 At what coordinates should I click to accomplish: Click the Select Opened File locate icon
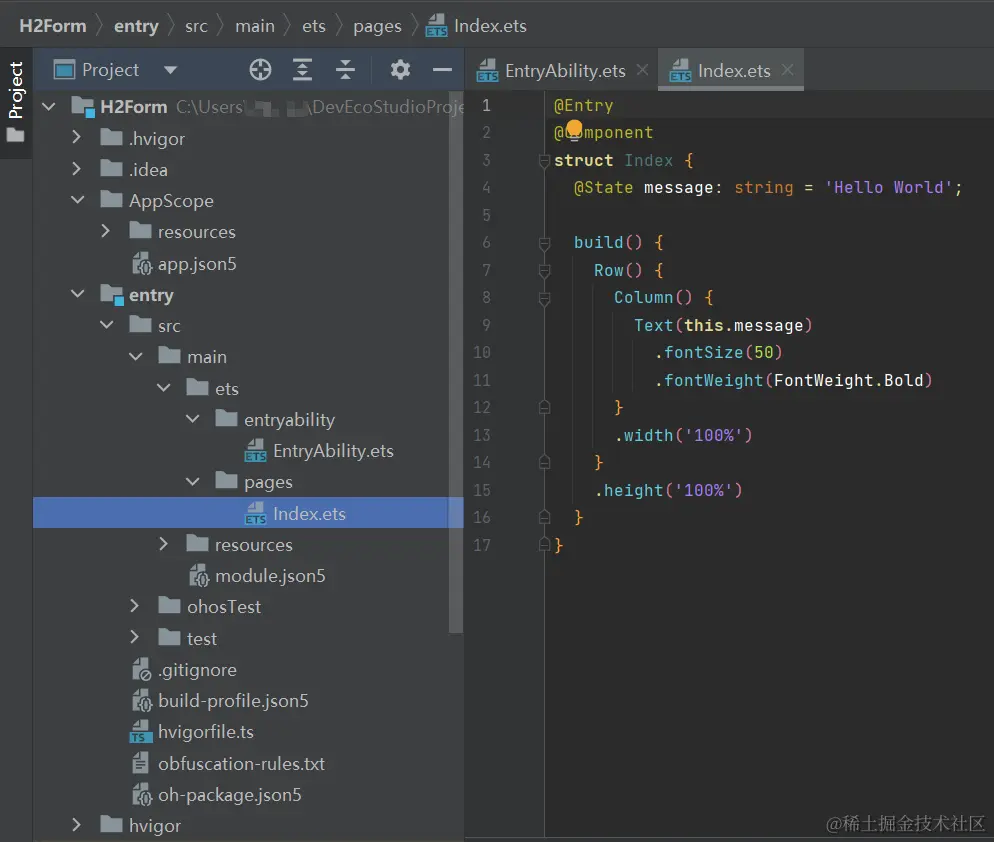(260, 69)
